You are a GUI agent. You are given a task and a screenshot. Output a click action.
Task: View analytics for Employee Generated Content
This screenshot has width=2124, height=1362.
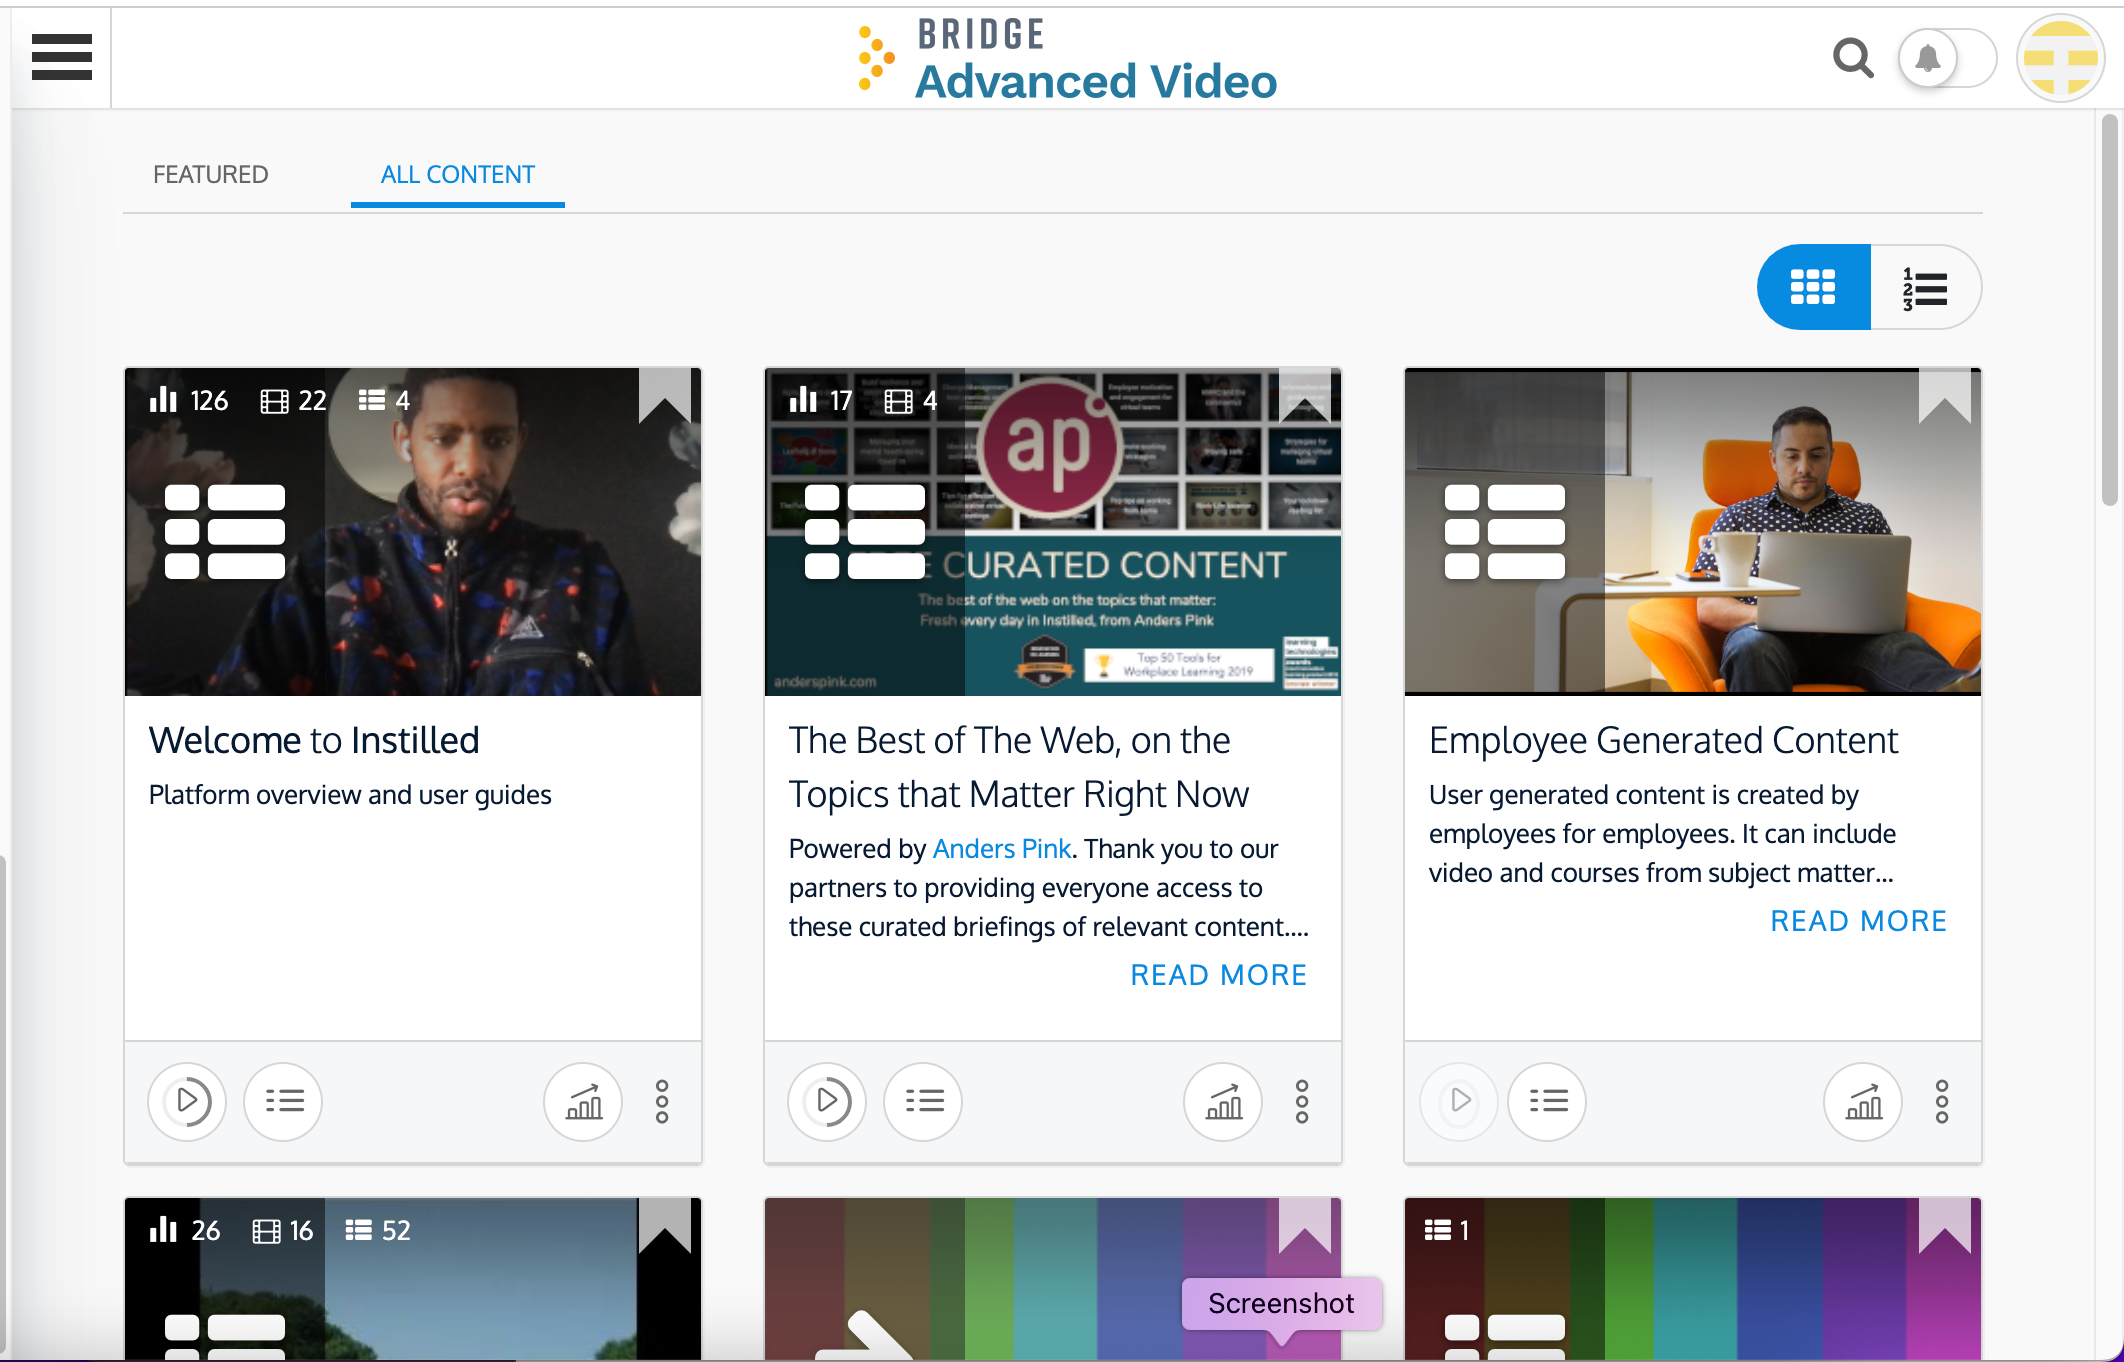pyautogui.click(x=1862, y=1101)
